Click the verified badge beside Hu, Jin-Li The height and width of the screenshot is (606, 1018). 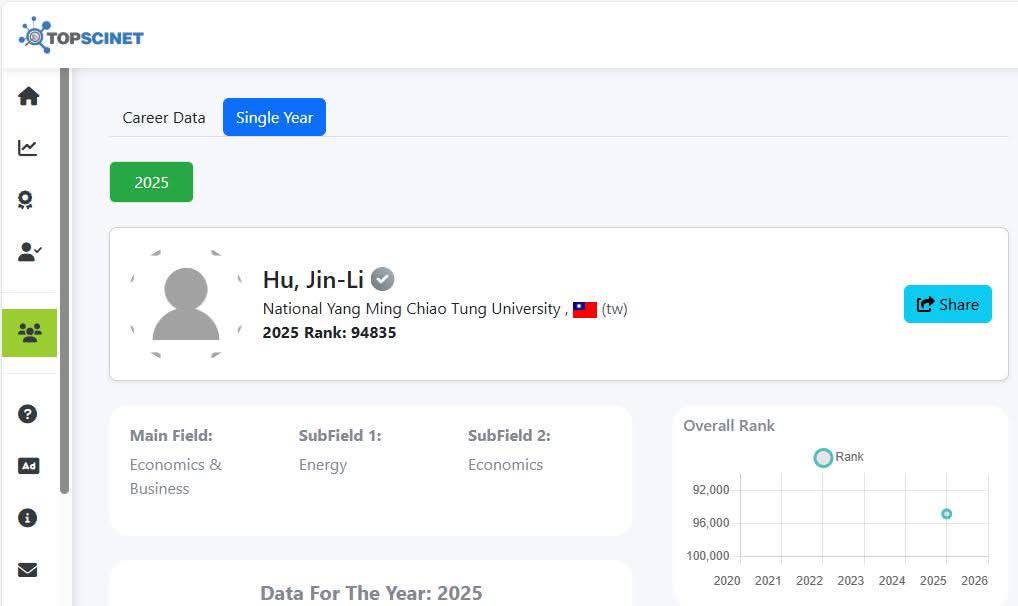pyautogui.click(x=382, y=279)
